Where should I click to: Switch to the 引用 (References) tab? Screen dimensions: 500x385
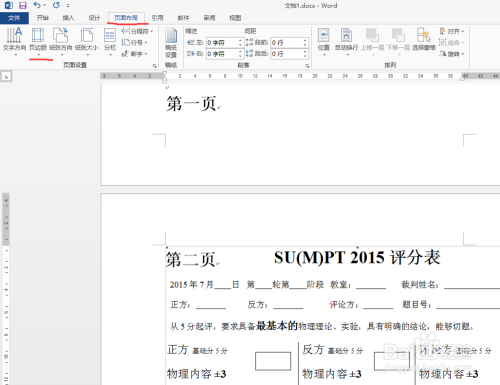click(157, 18)
